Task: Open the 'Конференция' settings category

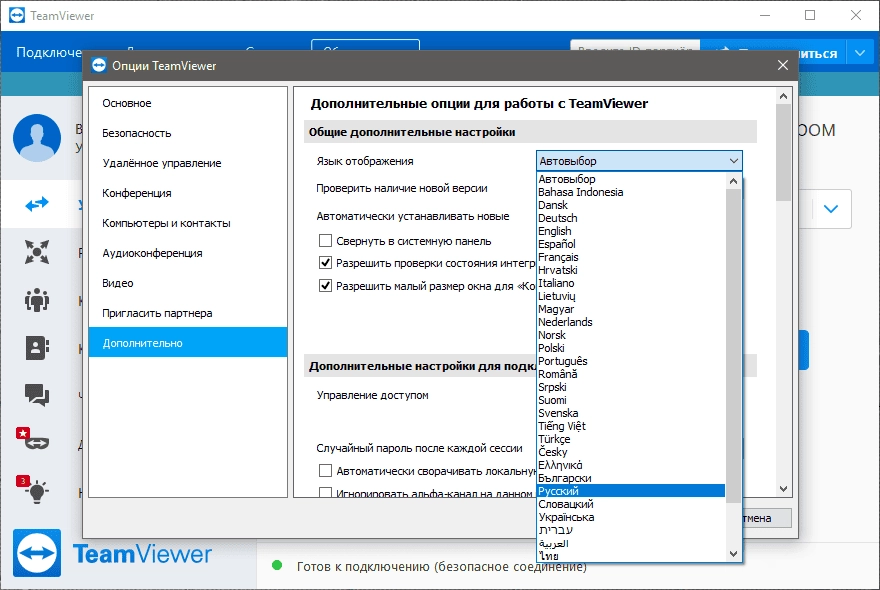Action: [x=188, y=193]
